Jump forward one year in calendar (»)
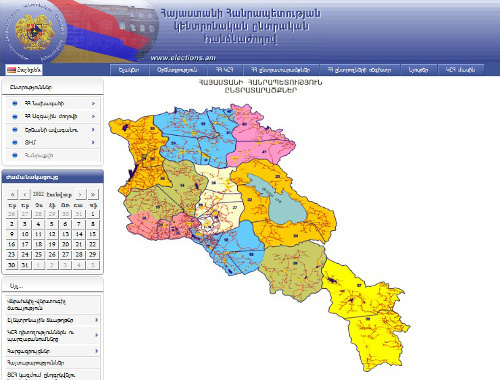This screenshot has height=380, width=500. click(93, 194)
